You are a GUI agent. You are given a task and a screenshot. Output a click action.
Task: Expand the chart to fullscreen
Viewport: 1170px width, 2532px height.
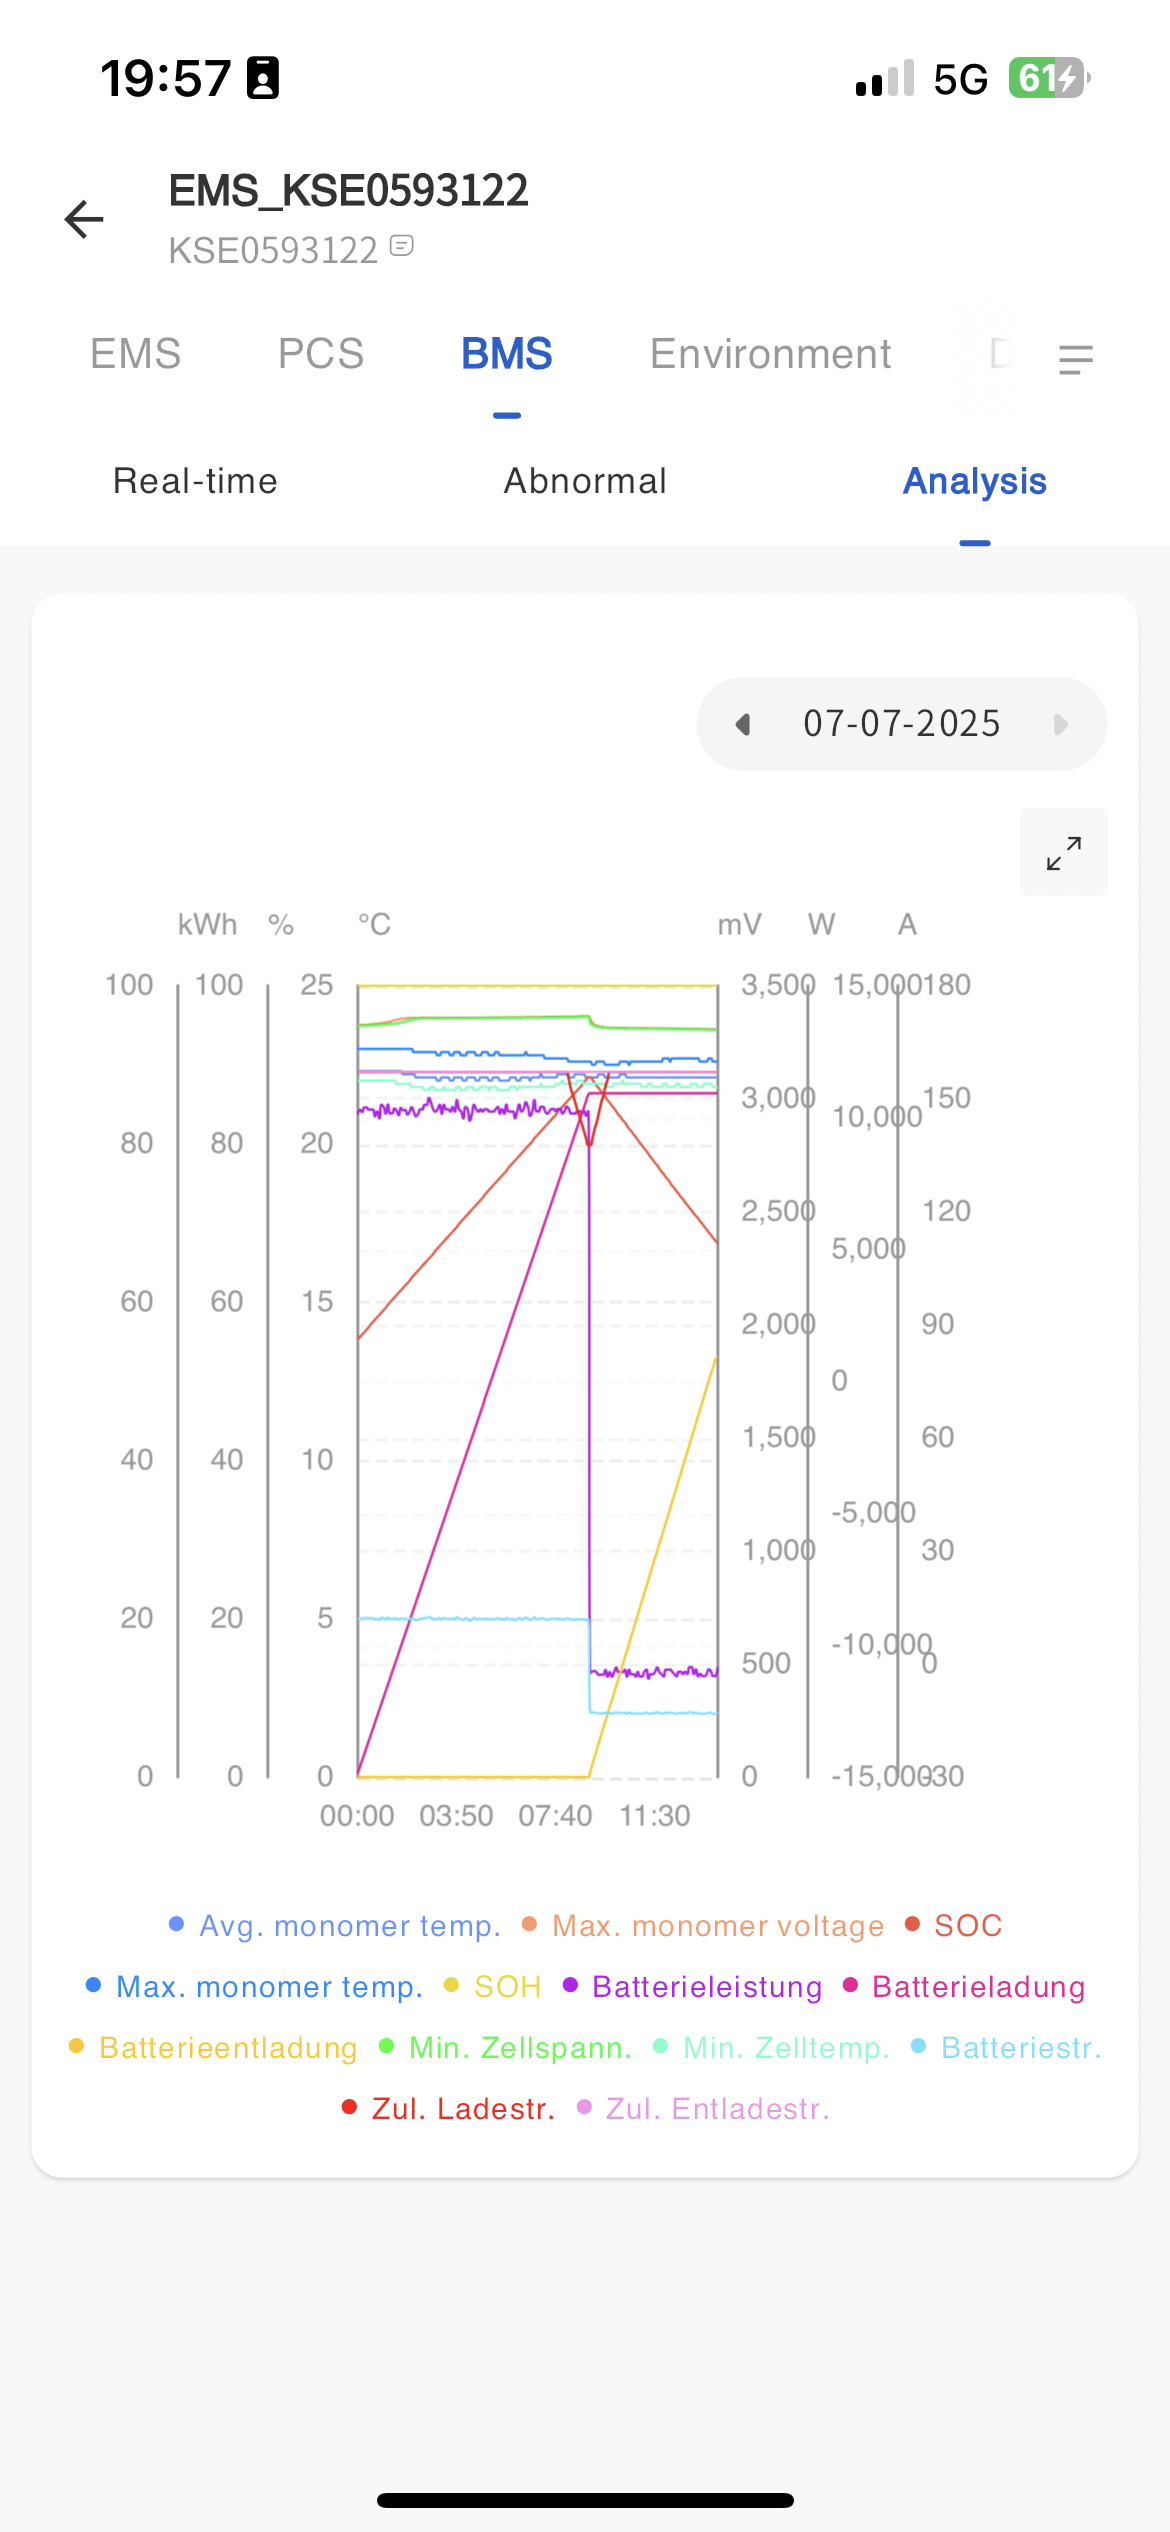(x=1063, y=853)
